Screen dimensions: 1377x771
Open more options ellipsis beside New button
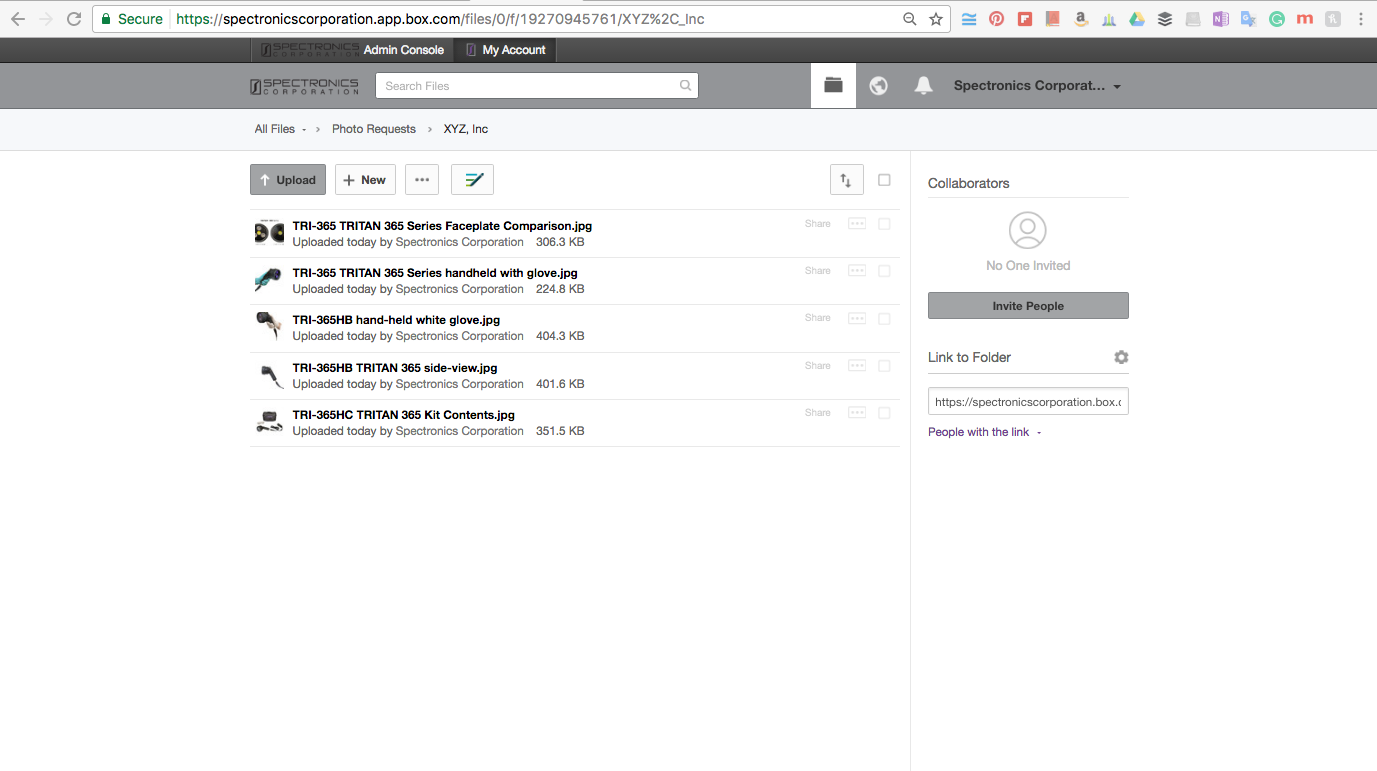[422, 180]
